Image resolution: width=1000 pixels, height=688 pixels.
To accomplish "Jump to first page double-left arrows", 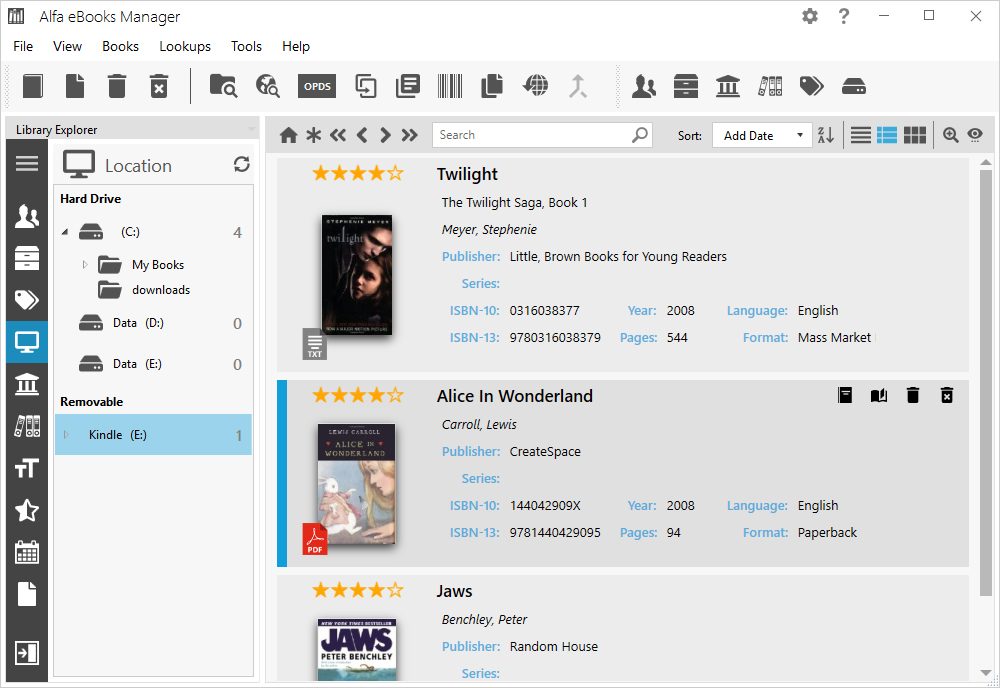I will pos(338,135).
